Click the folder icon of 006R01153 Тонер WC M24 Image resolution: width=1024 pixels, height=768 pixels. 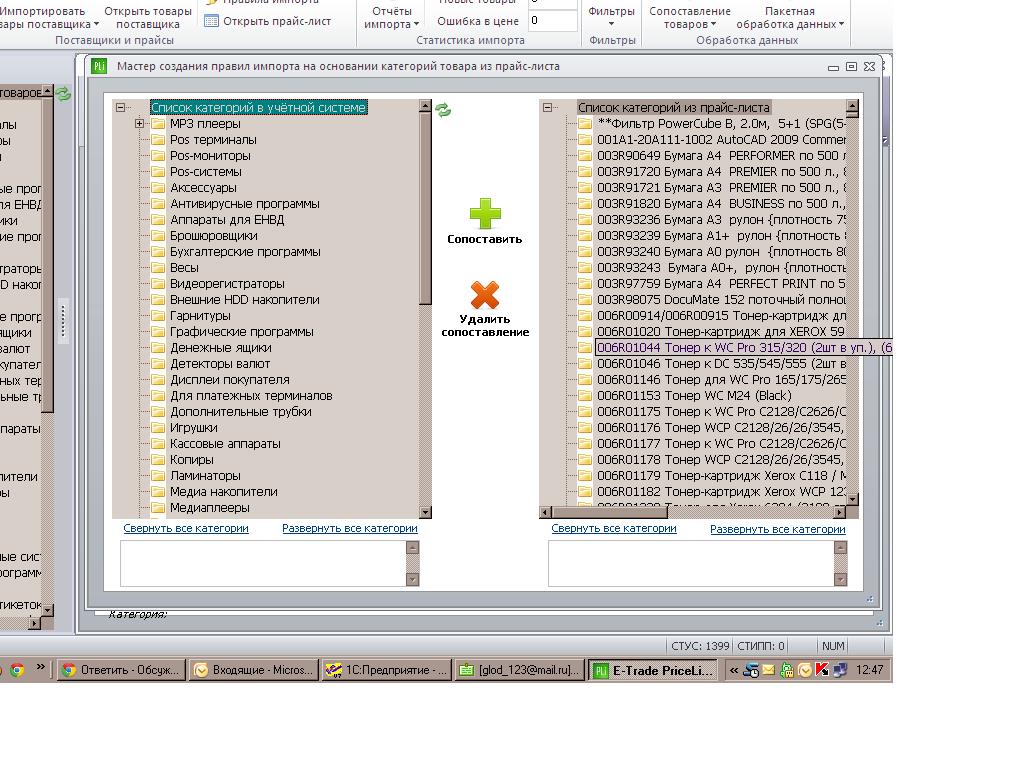click(x=585, y=396)
